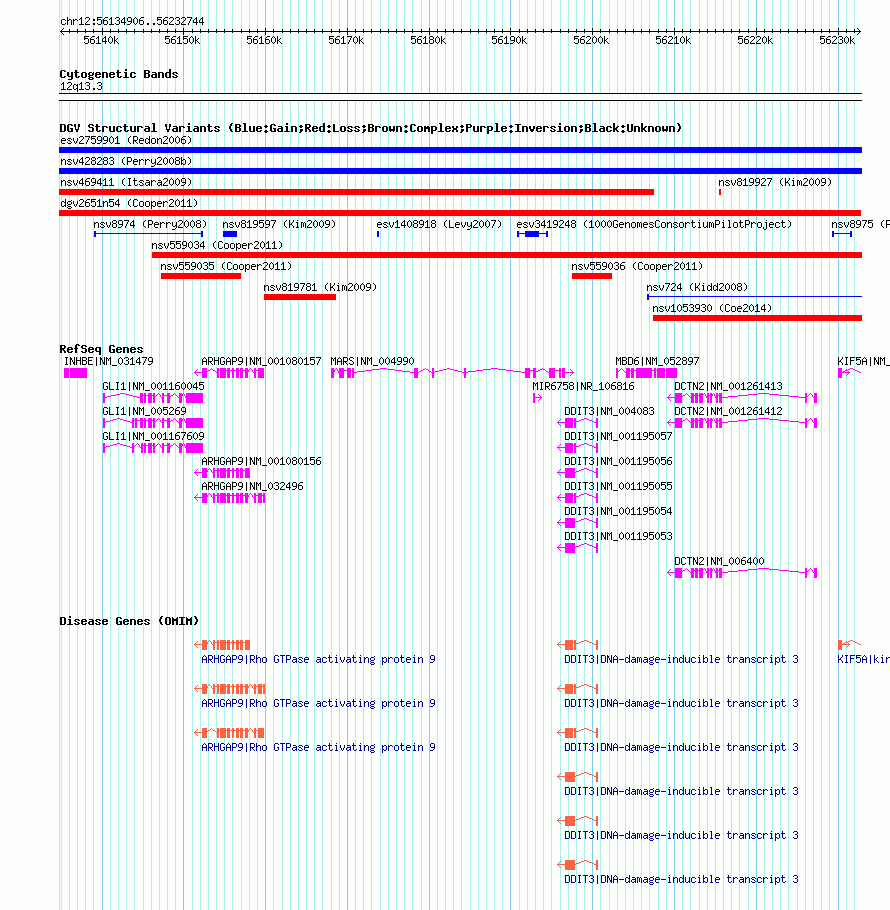890x910 pixels.
Task: Click the 56160k ruler tick label
Action: point(264,41)
